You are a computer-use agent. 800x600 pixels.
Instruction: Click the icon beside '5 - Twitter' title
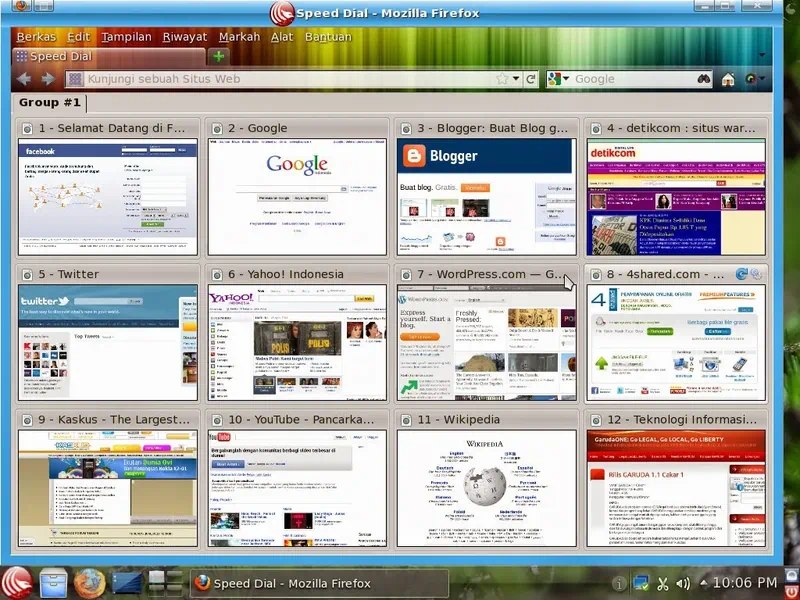(x=27, y=275)
